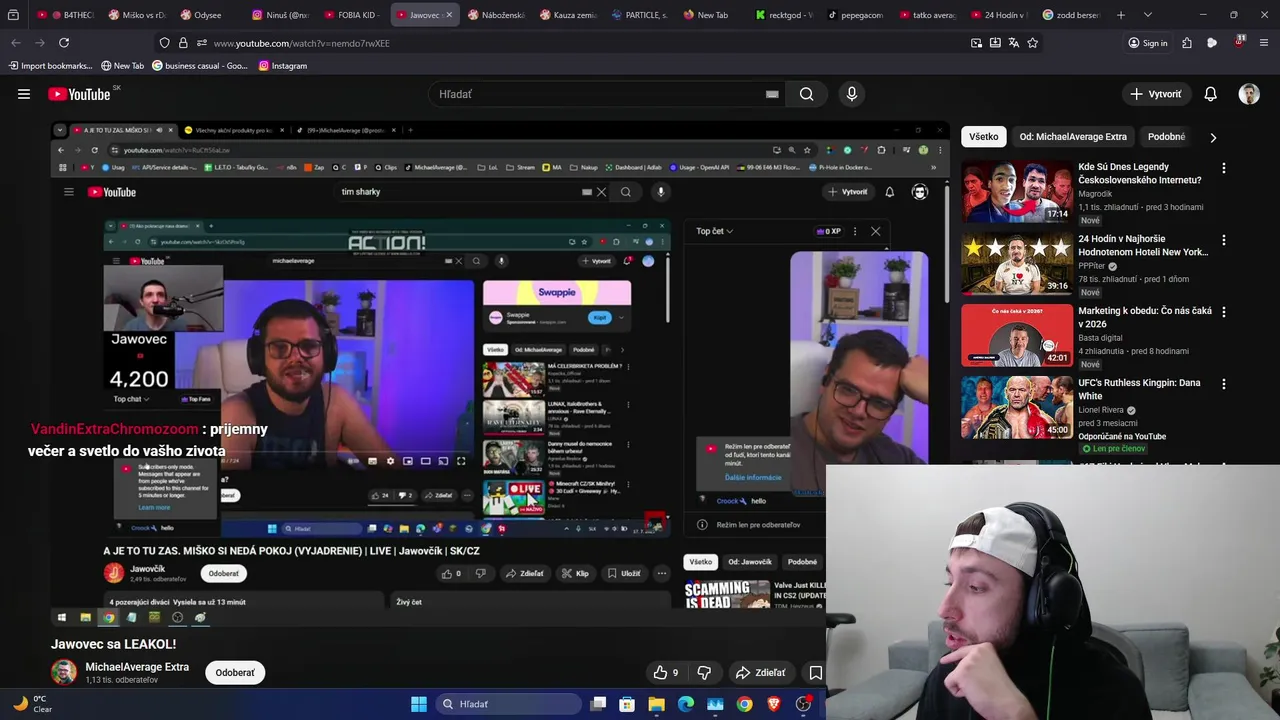Open Task View on the taskbar
Image resolution: width=1280 pixels, height=720 pixels.
(x=598, y=704)
